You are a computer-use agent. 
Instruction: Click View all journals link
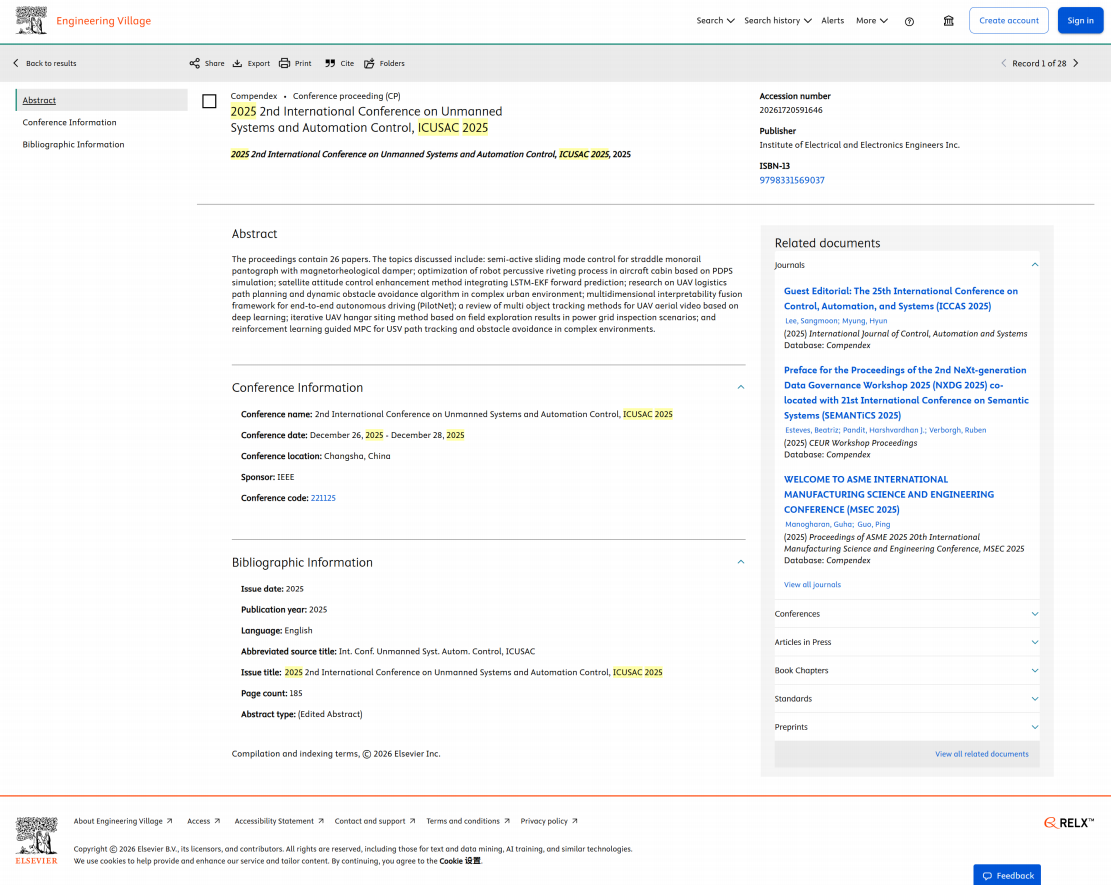(812, 585)
